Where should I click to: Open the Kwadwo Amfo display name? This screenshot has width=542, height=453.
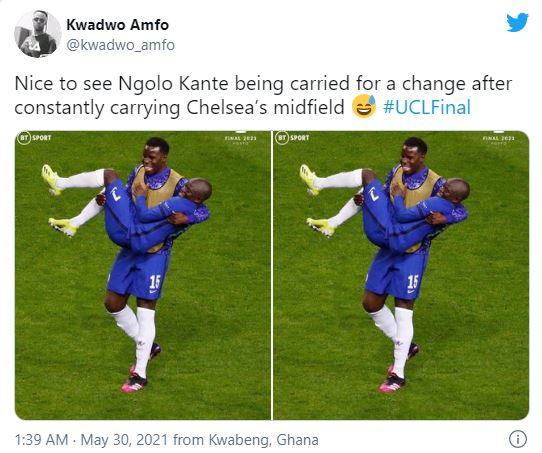click(118, 25)
